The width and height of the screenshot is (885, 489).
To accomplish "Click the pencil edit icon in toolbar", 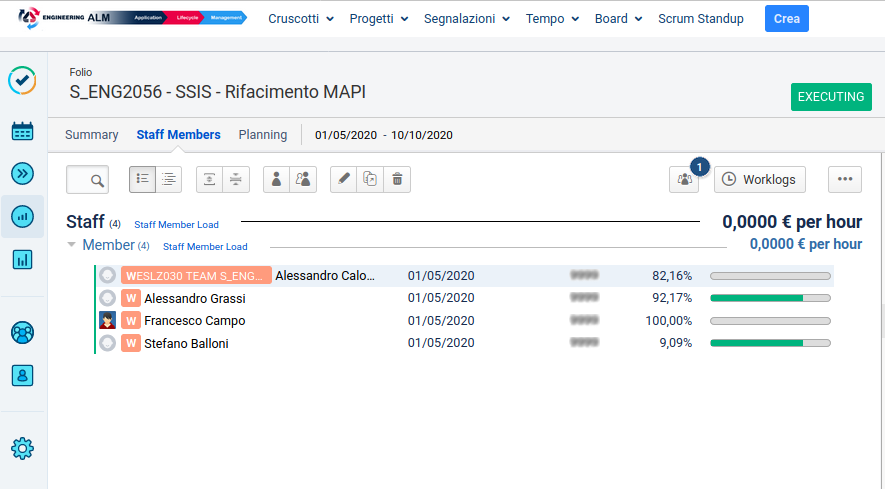I will [x=344, y=179].
